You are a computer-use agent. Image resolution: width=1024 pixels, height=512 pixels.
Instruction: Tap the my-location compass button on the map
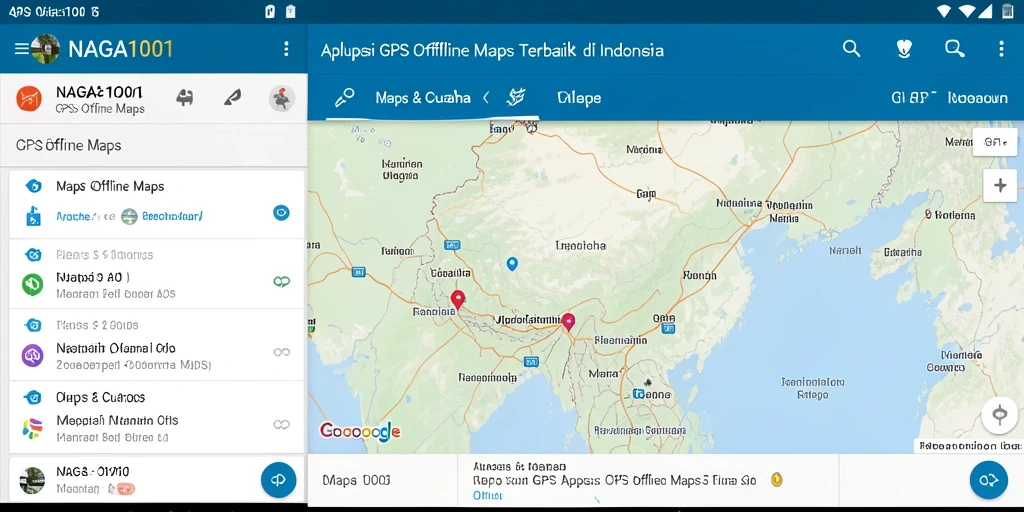[x=1000, y=415]
